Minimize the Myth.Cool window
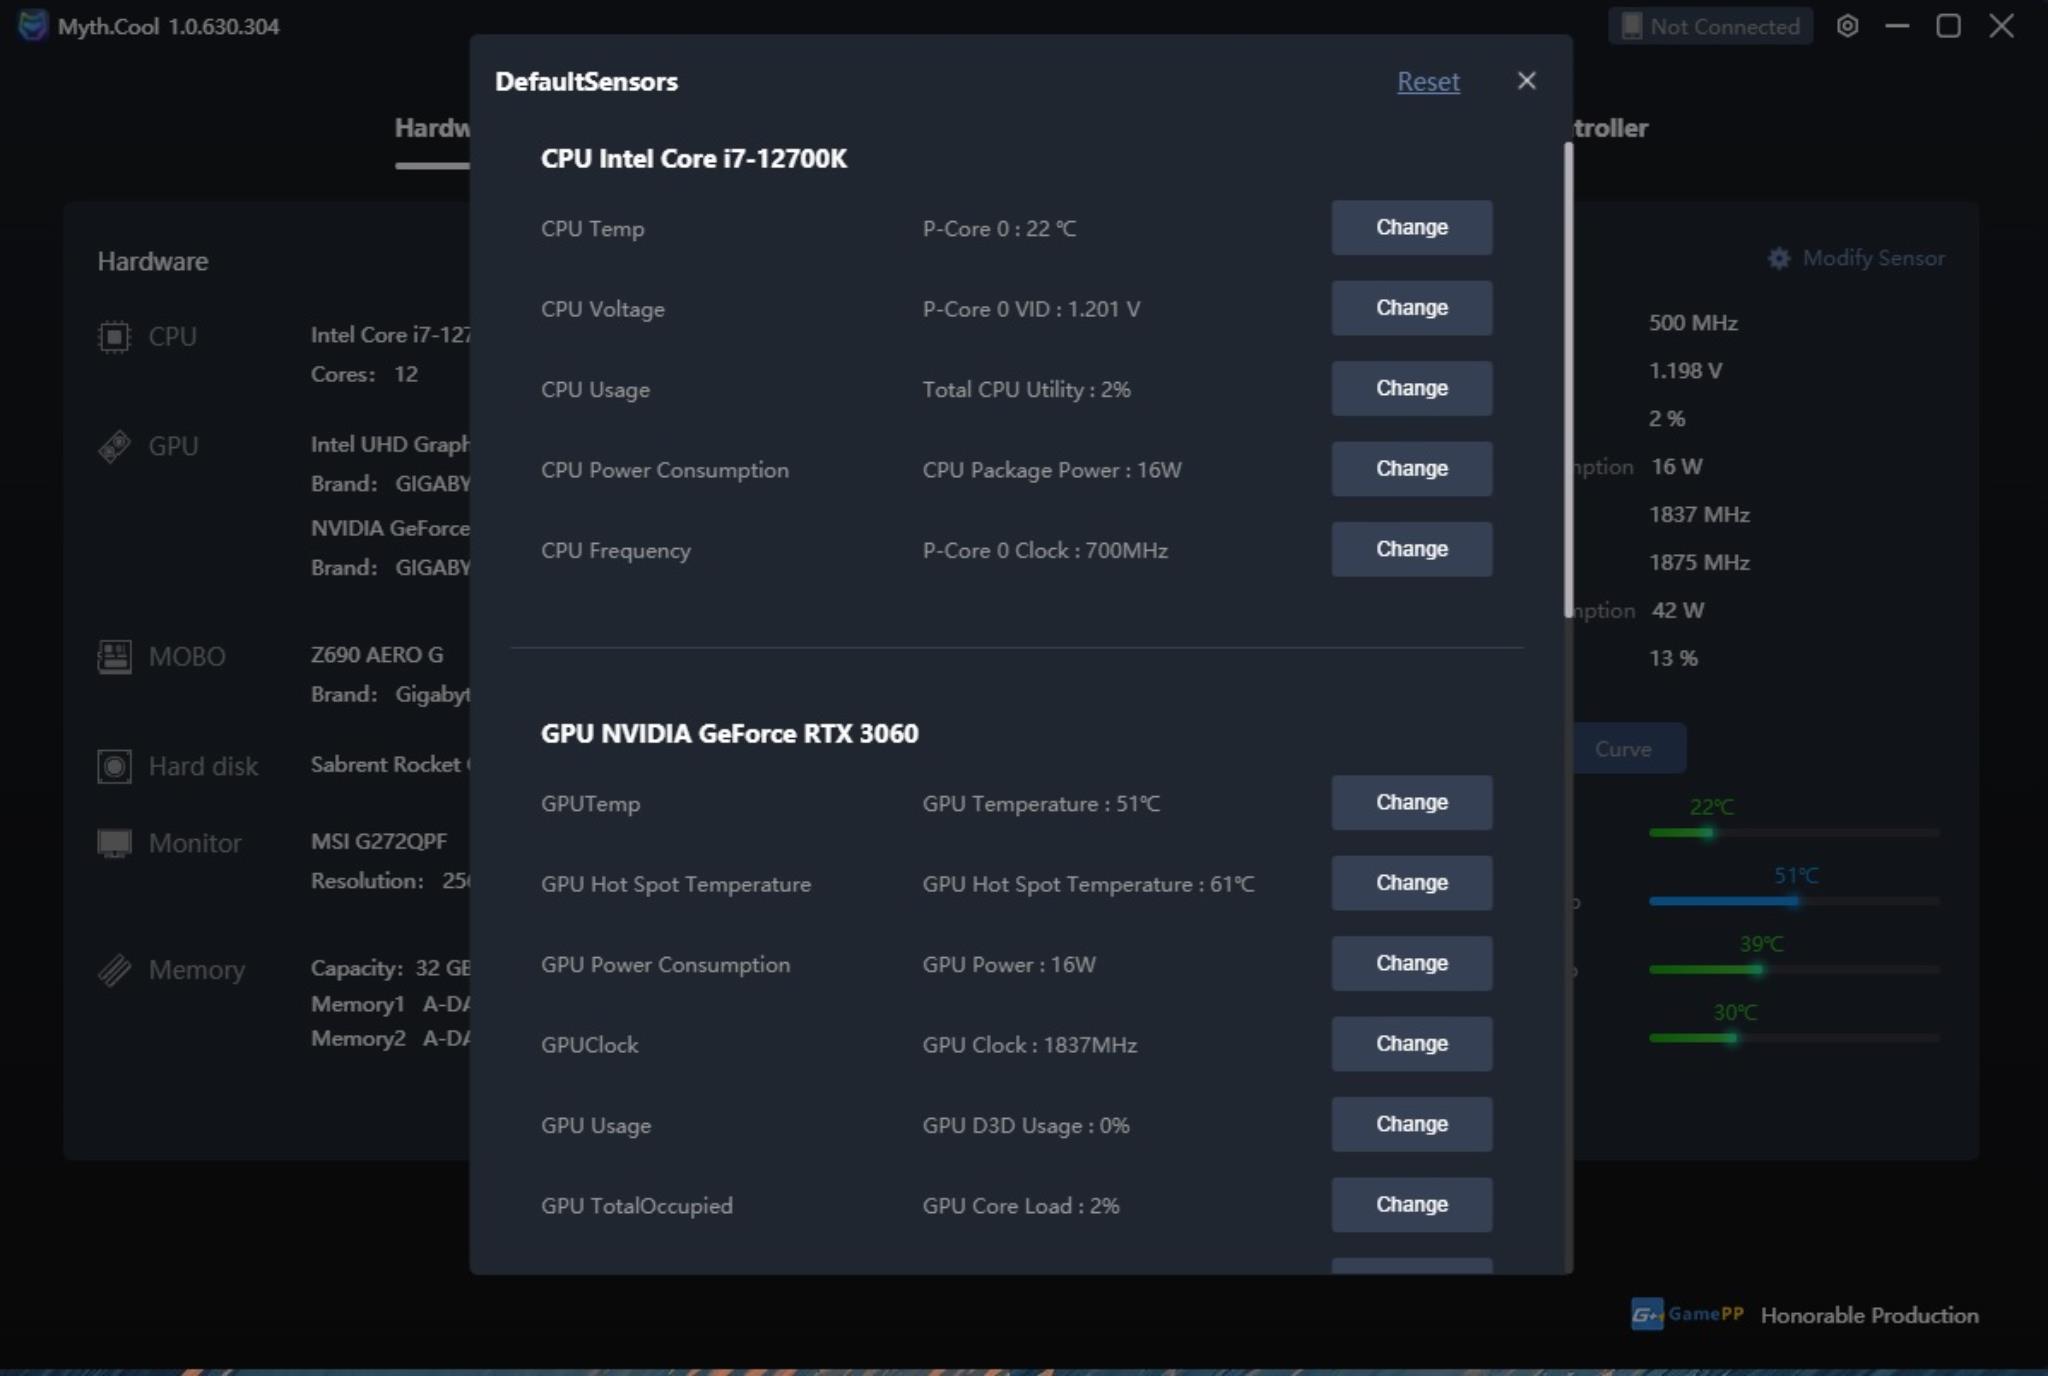This screenshot has height=1376, width=2048. 1897,26
